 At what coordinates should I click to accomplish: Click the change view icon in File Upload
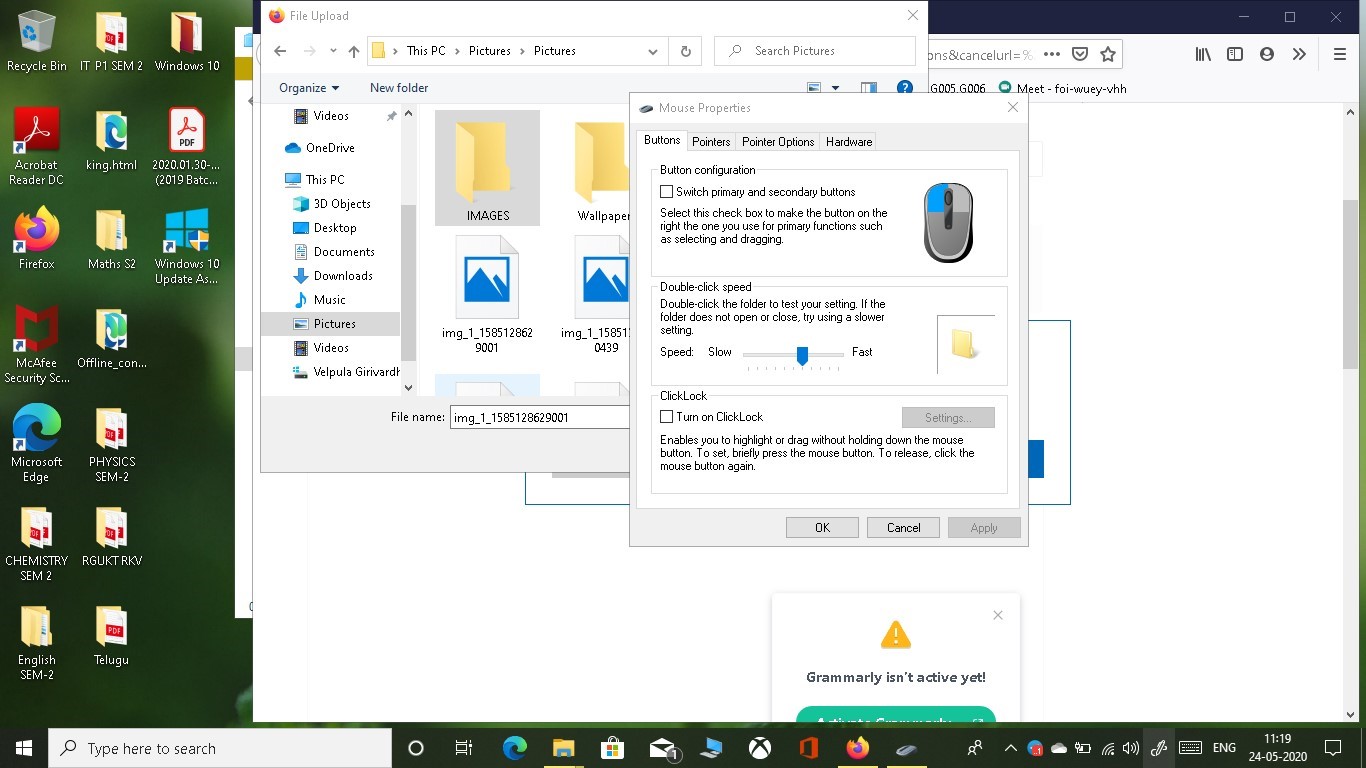[x=814, y=88]
